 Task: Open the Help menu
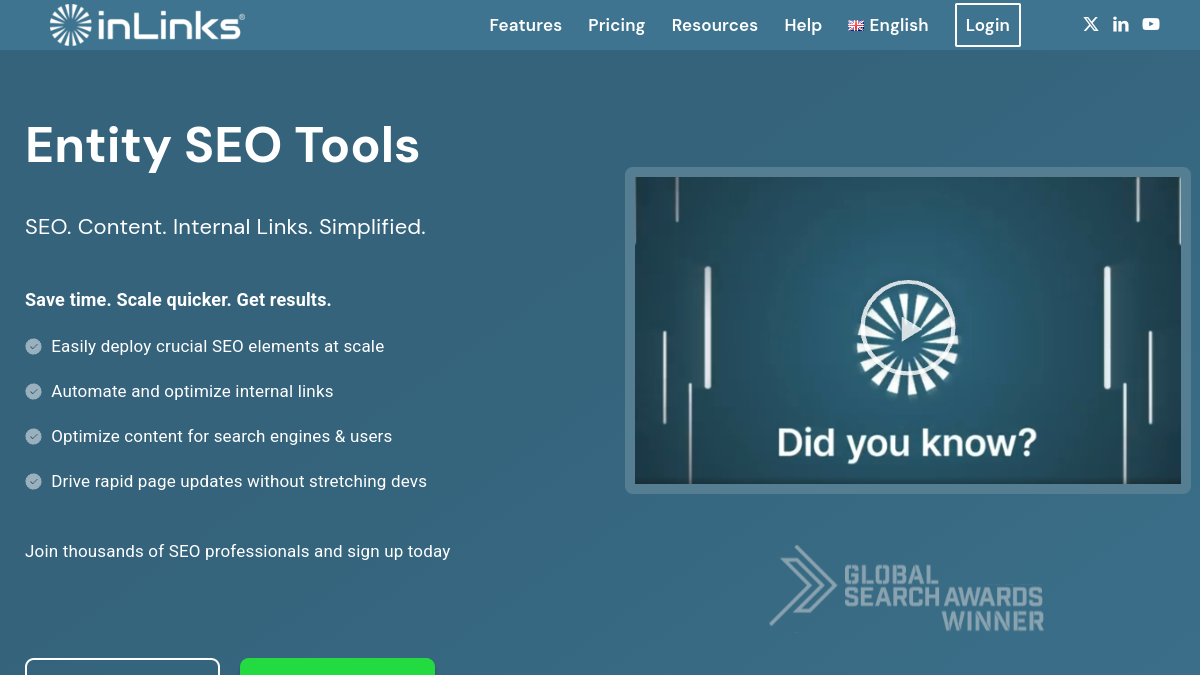[803, 25]
